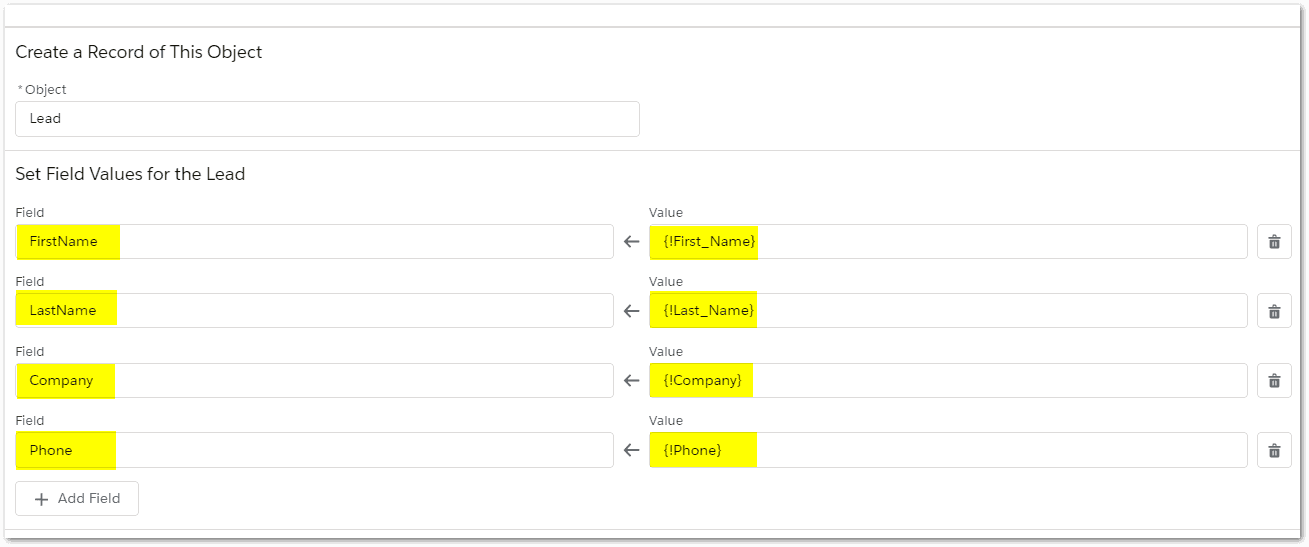The width and height of the screenshot is (1309, 547).
Task: Click the arrow next to {!First_Name}
Action: coord(631,242)
